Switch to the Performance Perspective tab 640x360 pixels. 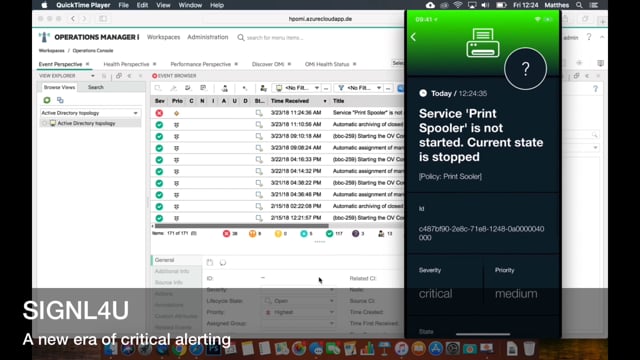tap(200, 64)
